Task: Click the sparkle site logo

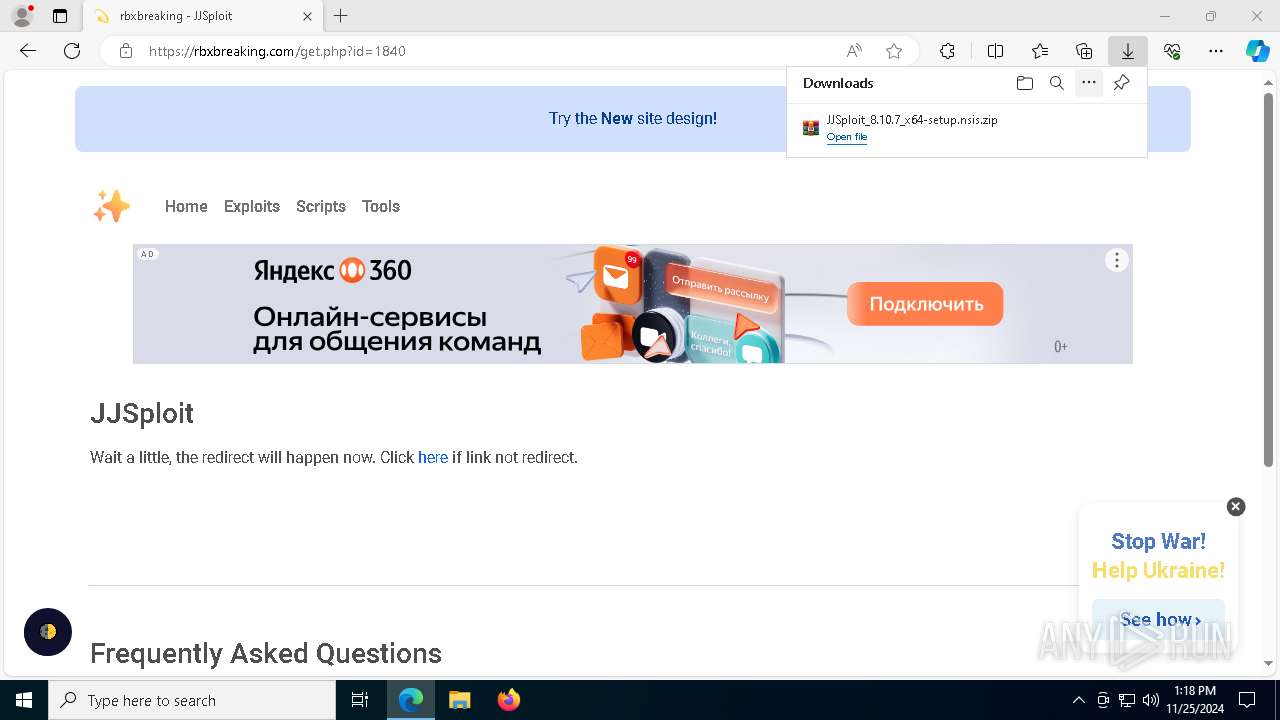Action: tap(112, 206)
